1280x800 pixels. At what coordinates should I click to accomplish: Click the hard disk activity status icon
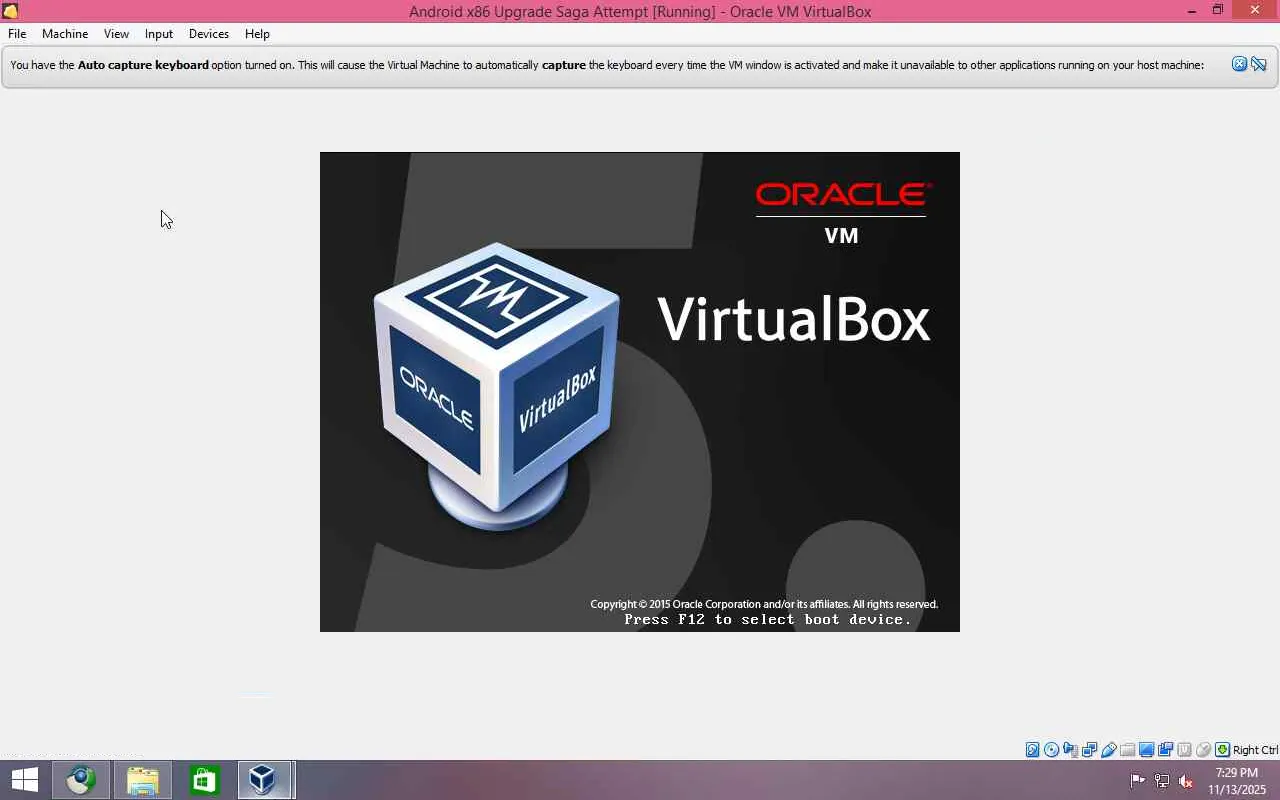coord(1033,750)
